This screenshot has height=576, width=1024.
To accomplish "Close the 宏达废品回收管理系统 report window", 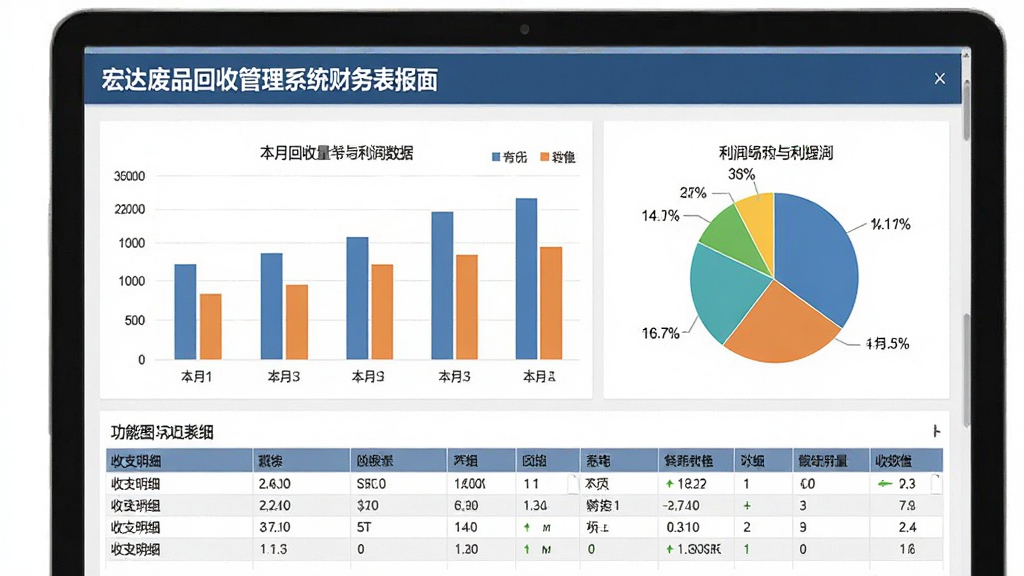I will (x=940, y=79).
